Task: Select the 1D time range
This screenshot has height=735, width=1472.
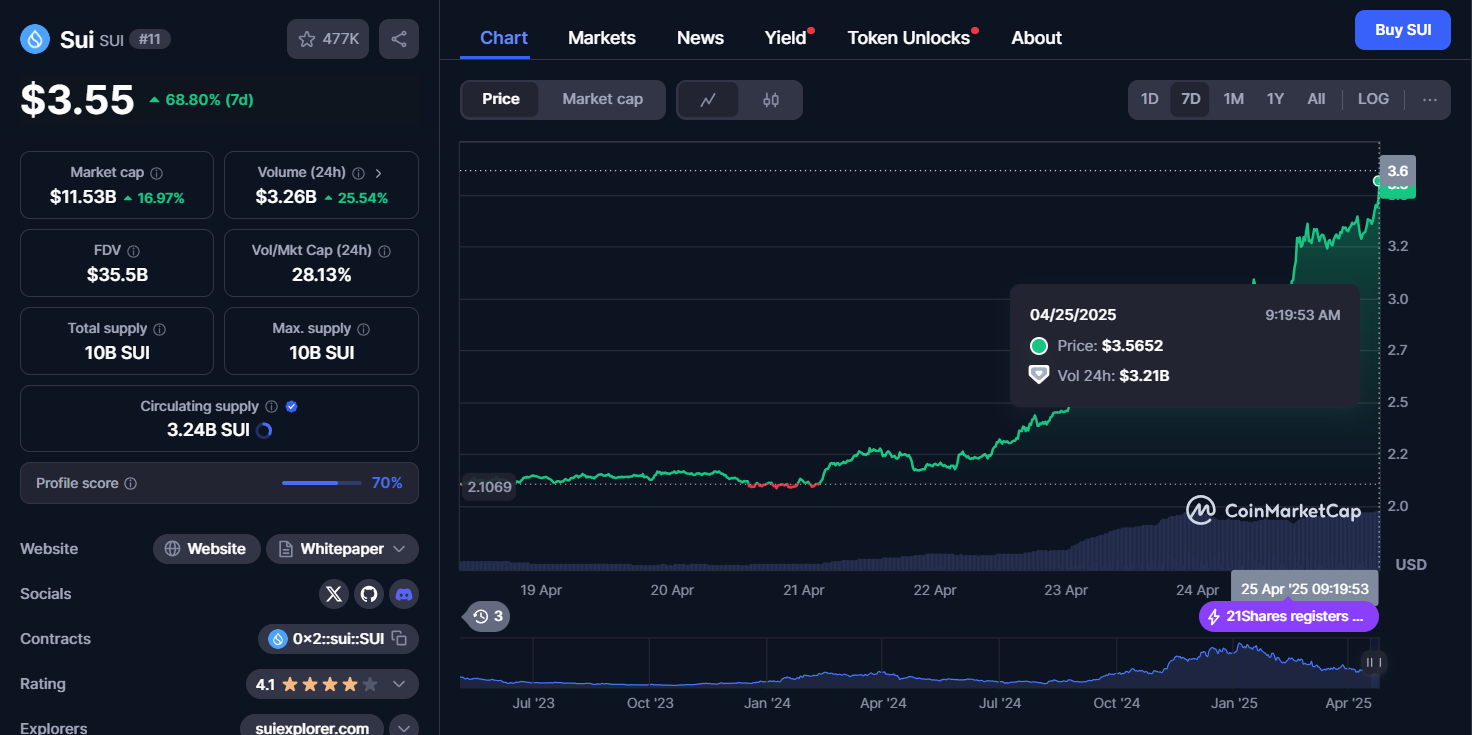Action: pyautogui.click(x=1149, y=99)
